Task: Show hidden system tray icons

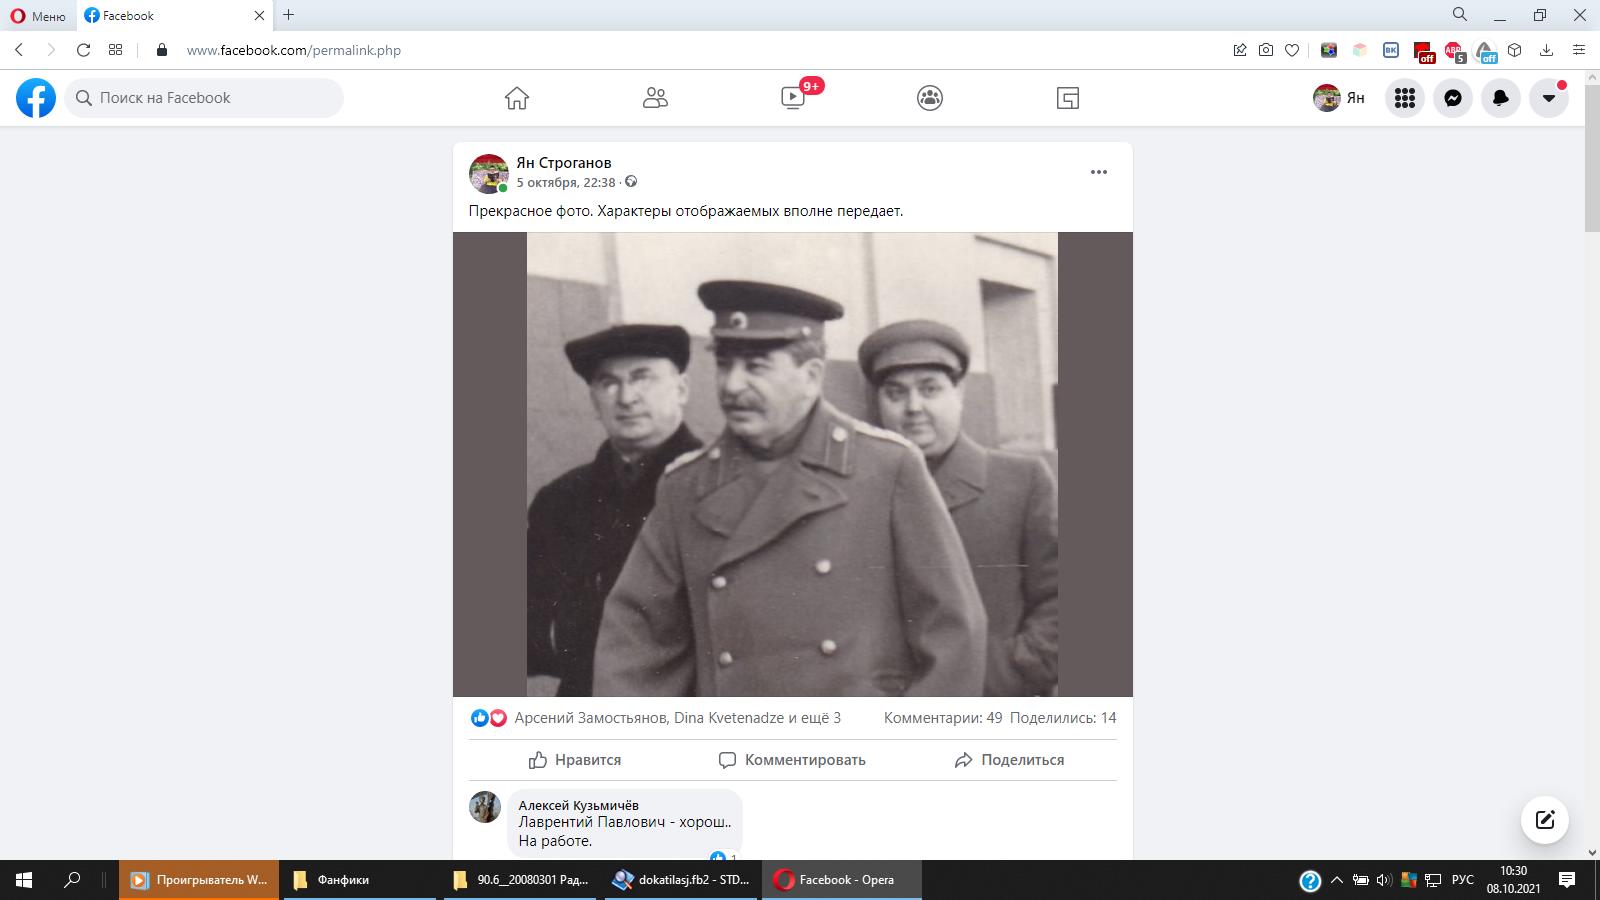Action: (x=1336, y=880)
